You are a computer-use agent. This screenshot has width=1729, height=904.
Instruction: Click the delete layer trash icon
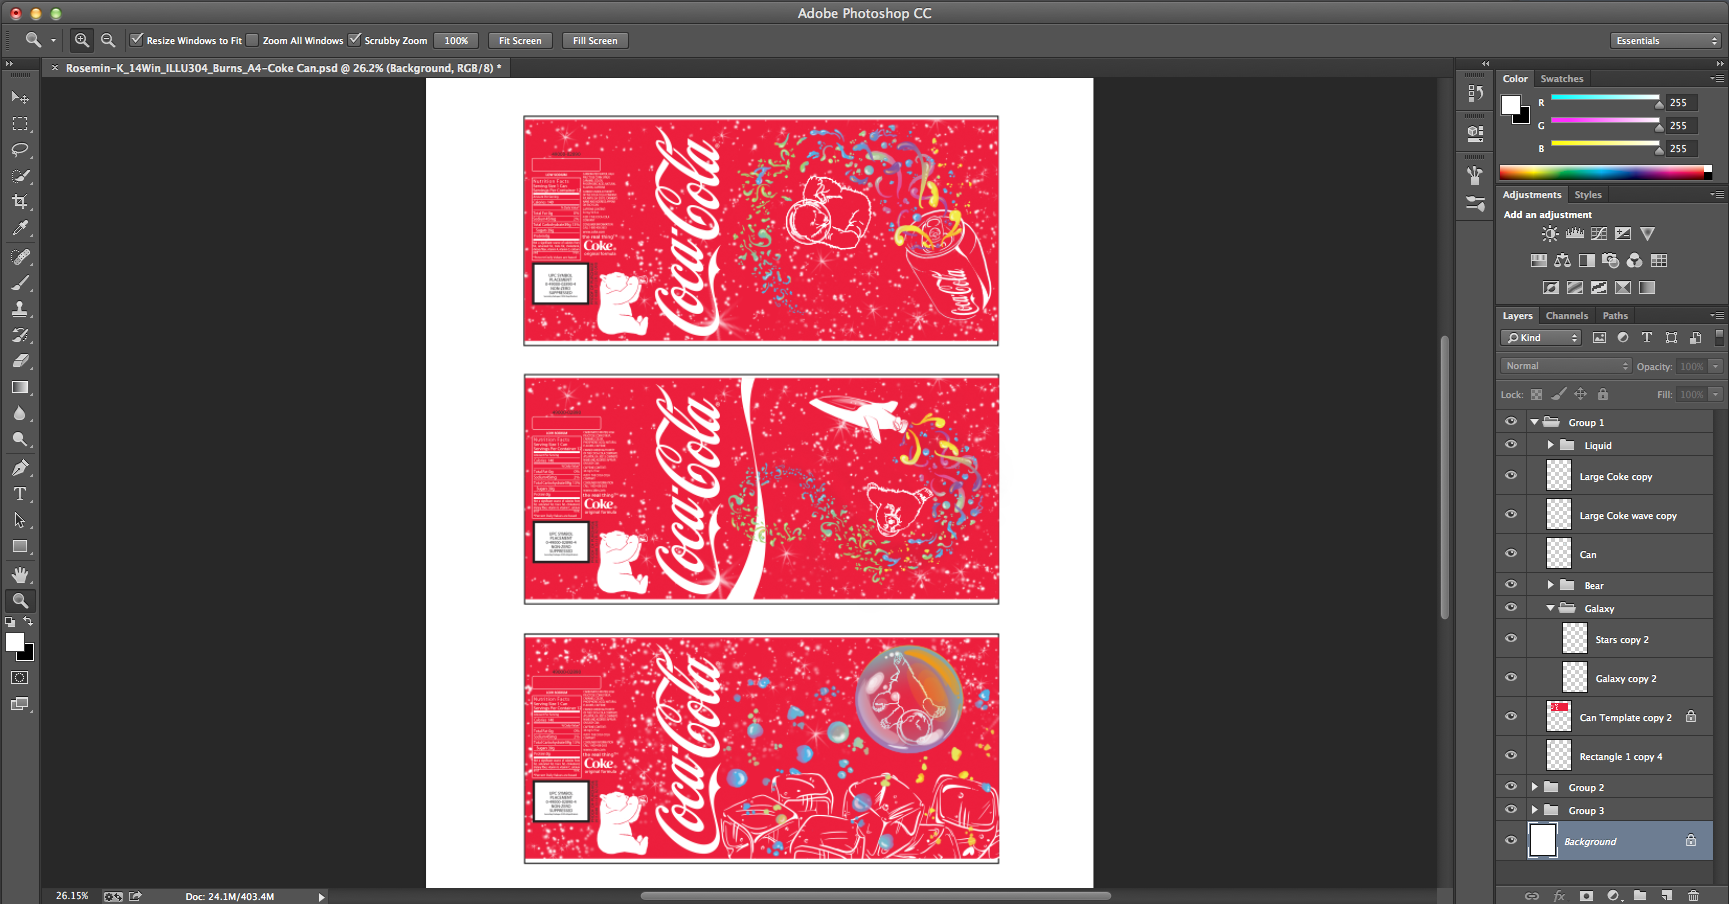1693,896
